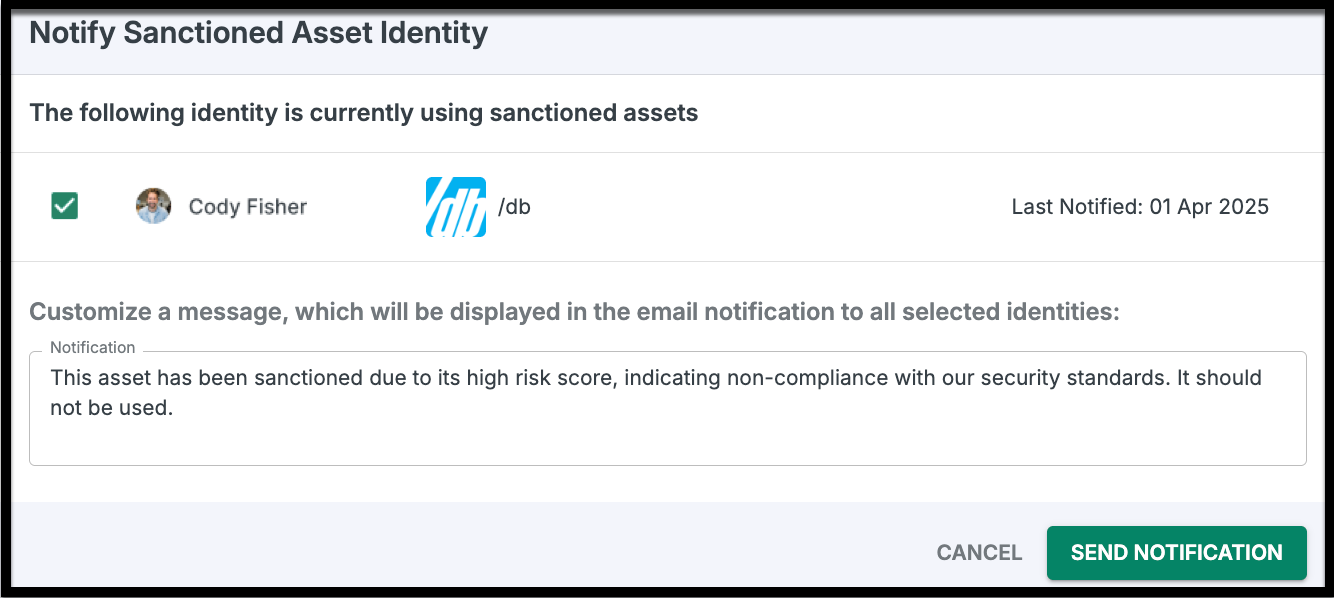Image resolution: width=1334 pixels, height=598 pixels.
Task: Place cursor after 'not be used.' text
Action: click(175, 408)
